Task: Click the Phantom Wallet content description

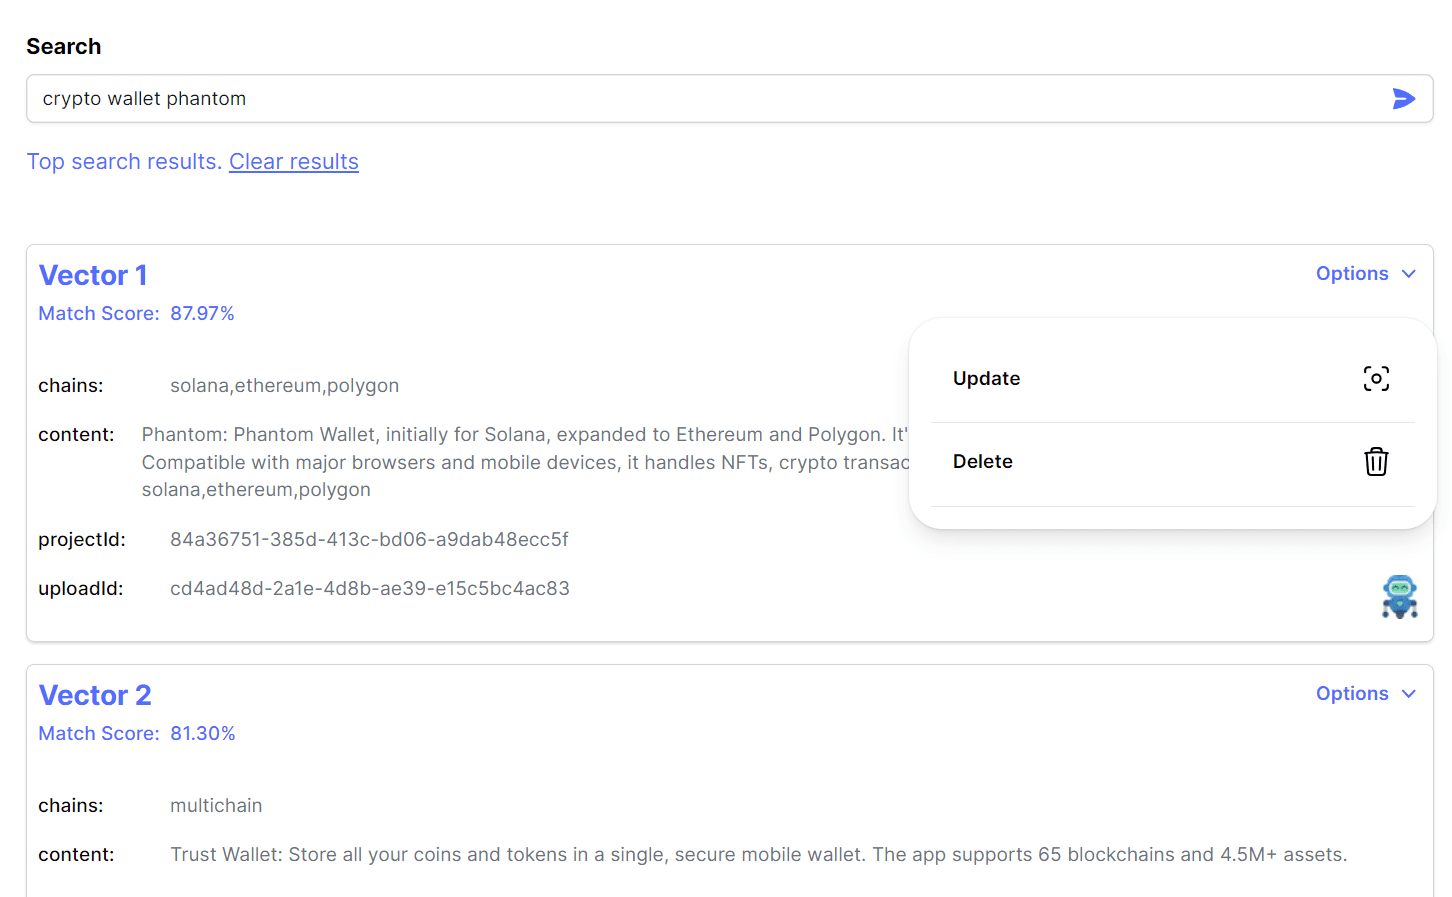Action: point(525,462)
